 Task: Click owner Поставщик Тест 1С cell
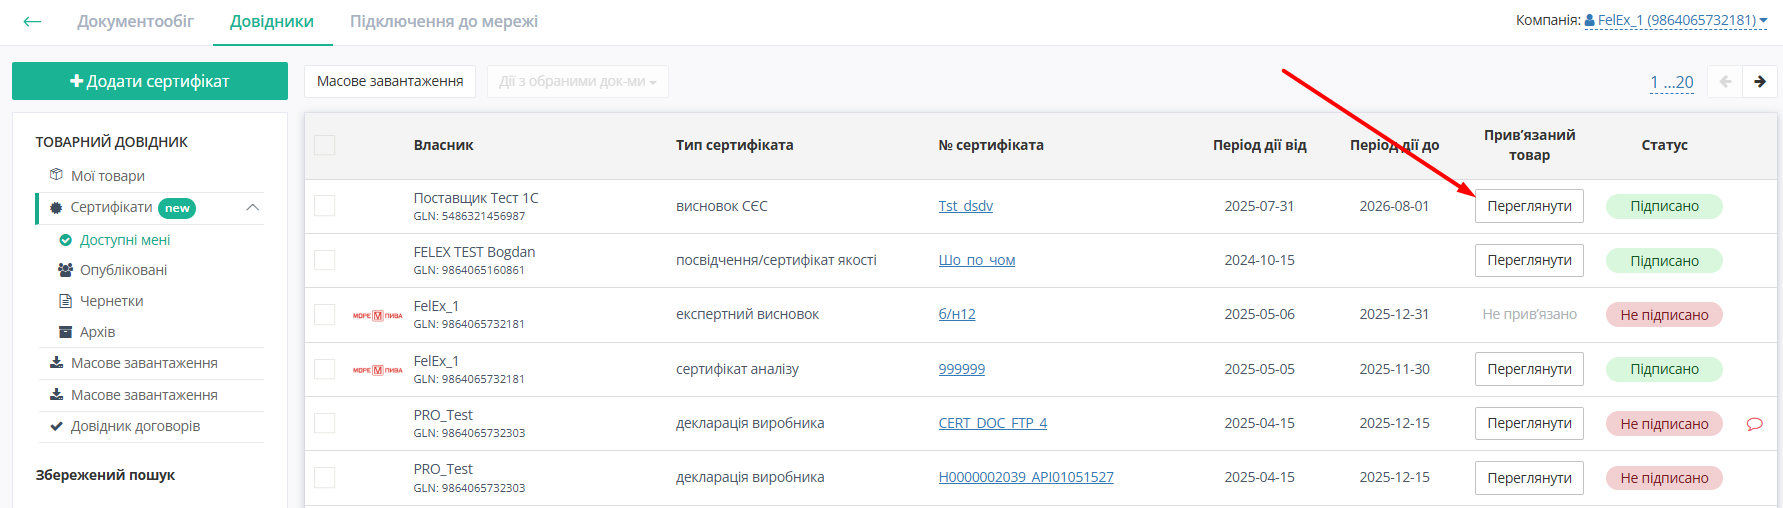476,206
